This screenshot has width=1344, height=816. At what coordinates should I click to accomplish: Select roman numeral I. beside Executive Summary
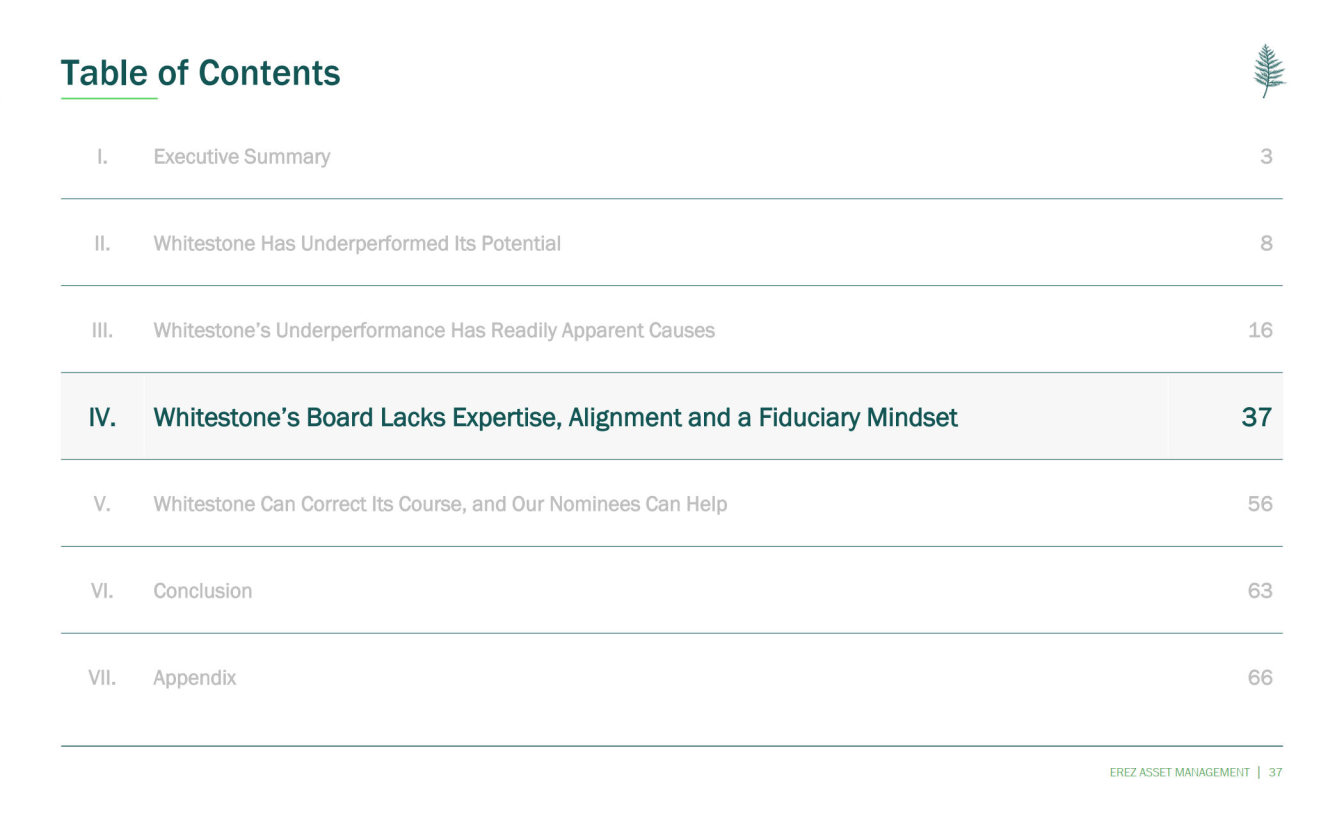102,157
